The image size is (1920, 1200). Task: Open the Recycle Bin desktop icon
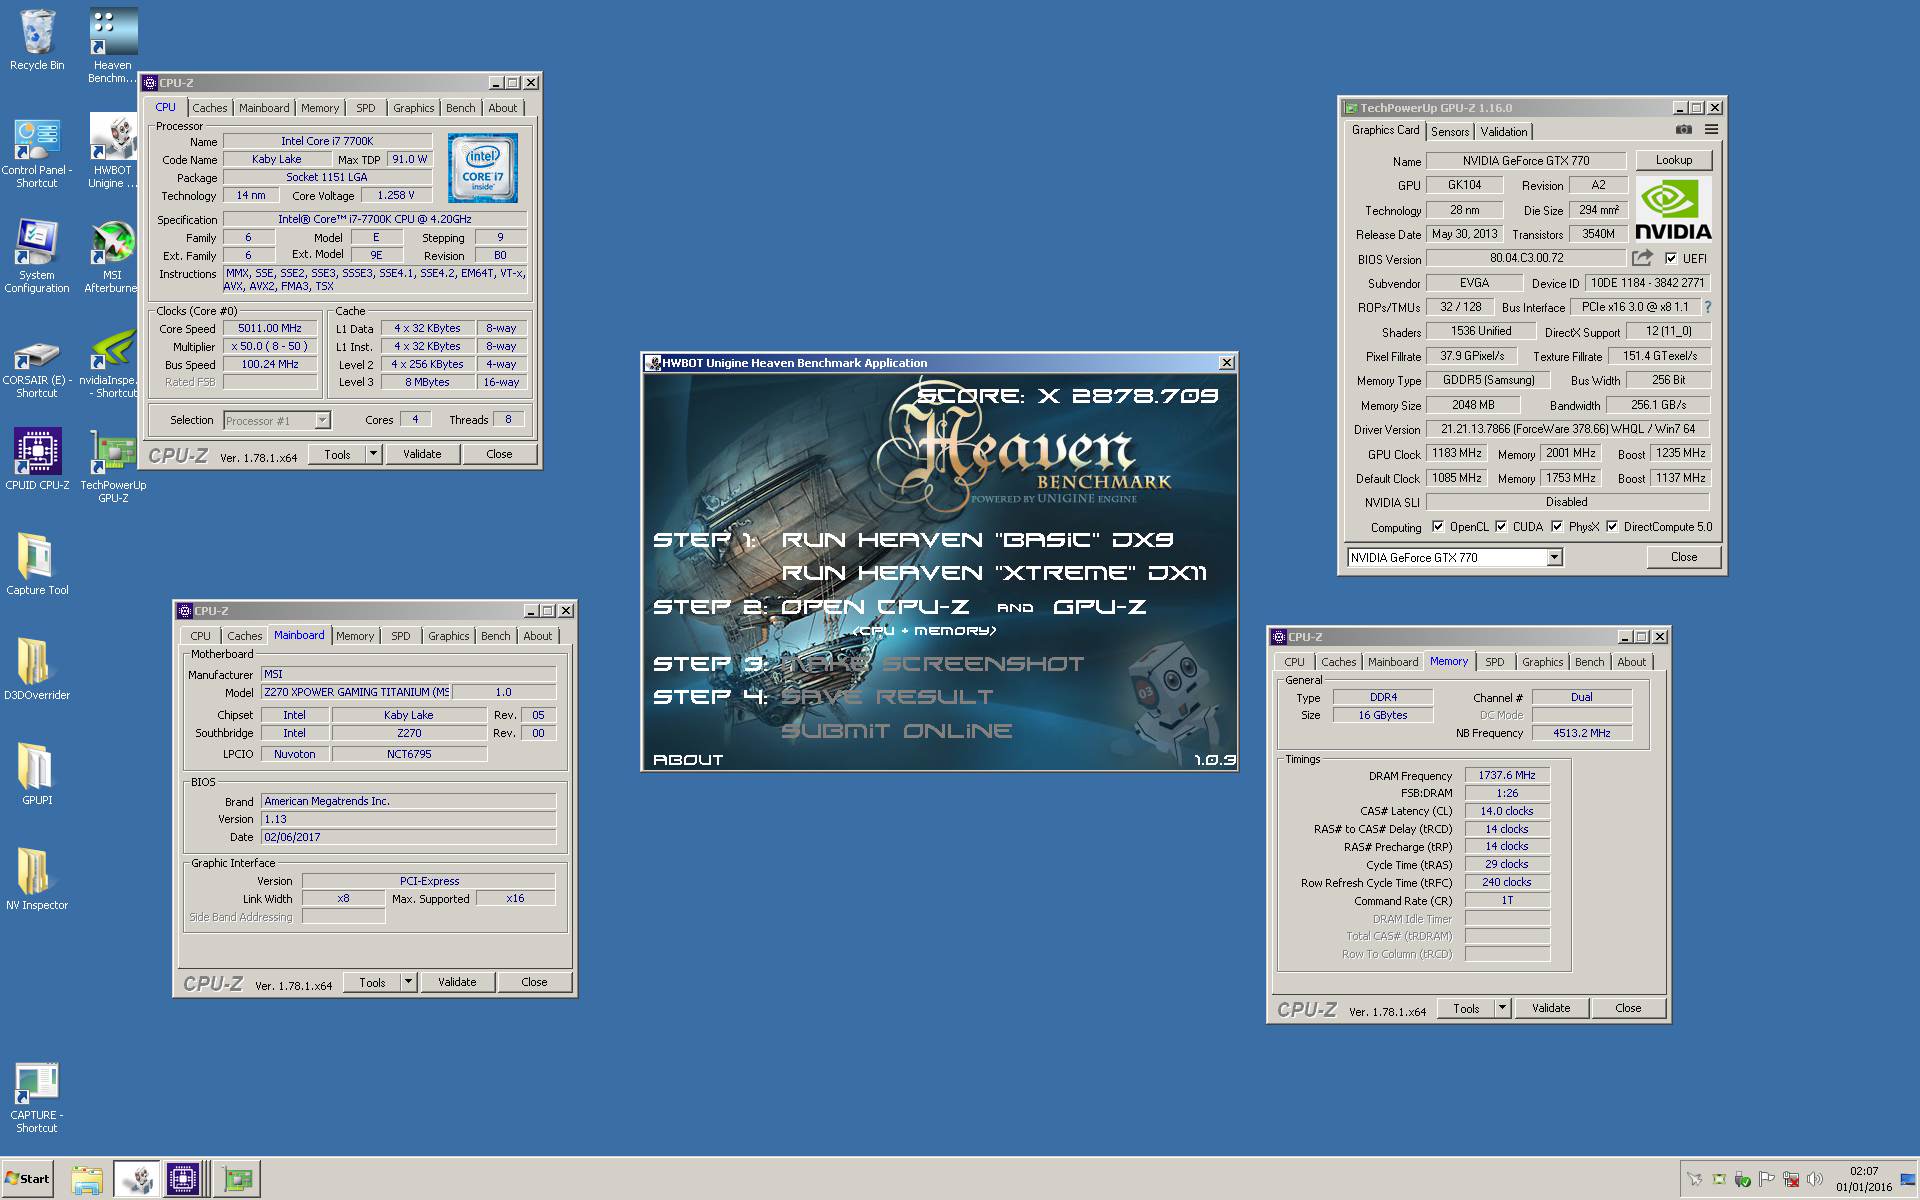(37, 40)
